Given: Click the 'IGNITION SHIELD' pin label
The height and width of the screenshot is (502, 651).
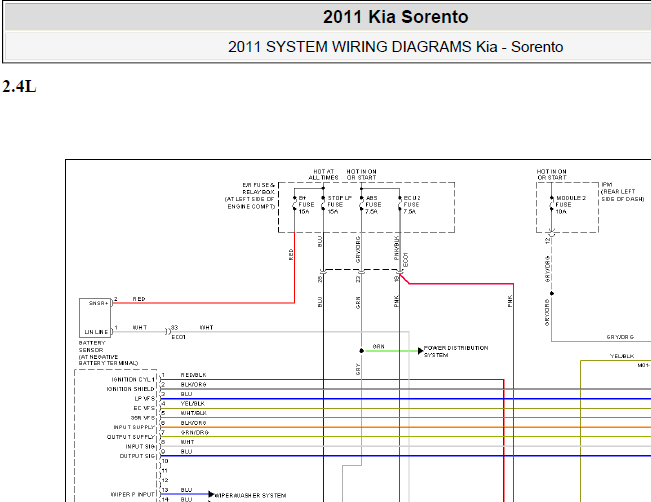Looking at the screenshot, I should coord(130,389).
